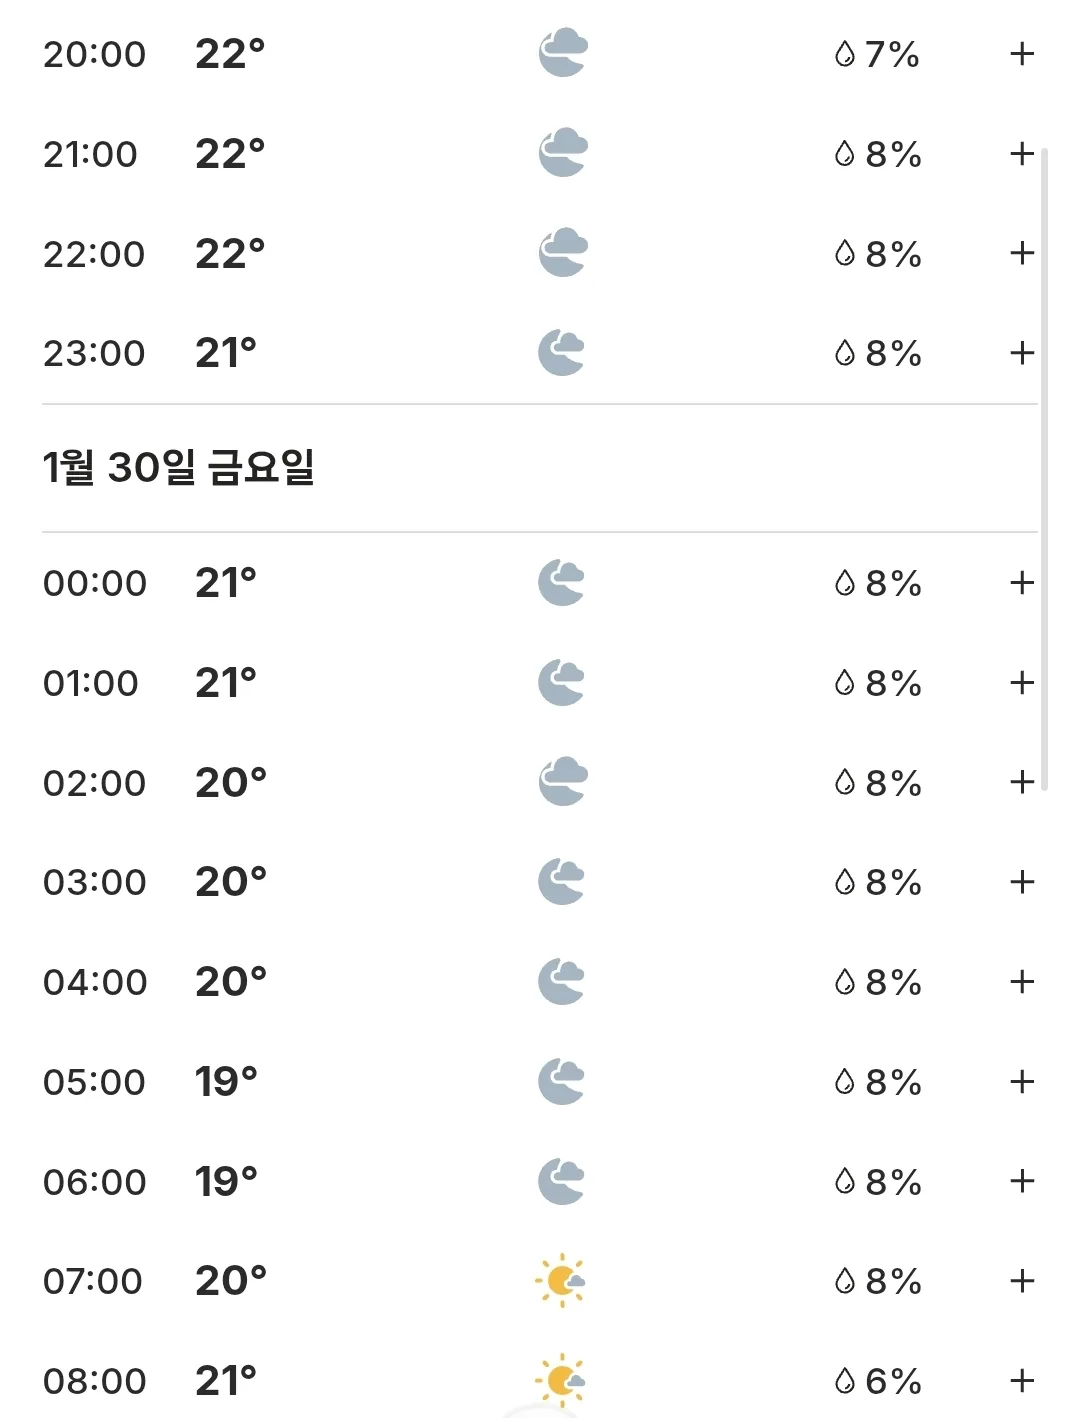The height and width of the screenshot is (1418, 1079).
Task: Select the 22:00 hourly forecast row
Action: pyautogui.click(x=540, y=253)
